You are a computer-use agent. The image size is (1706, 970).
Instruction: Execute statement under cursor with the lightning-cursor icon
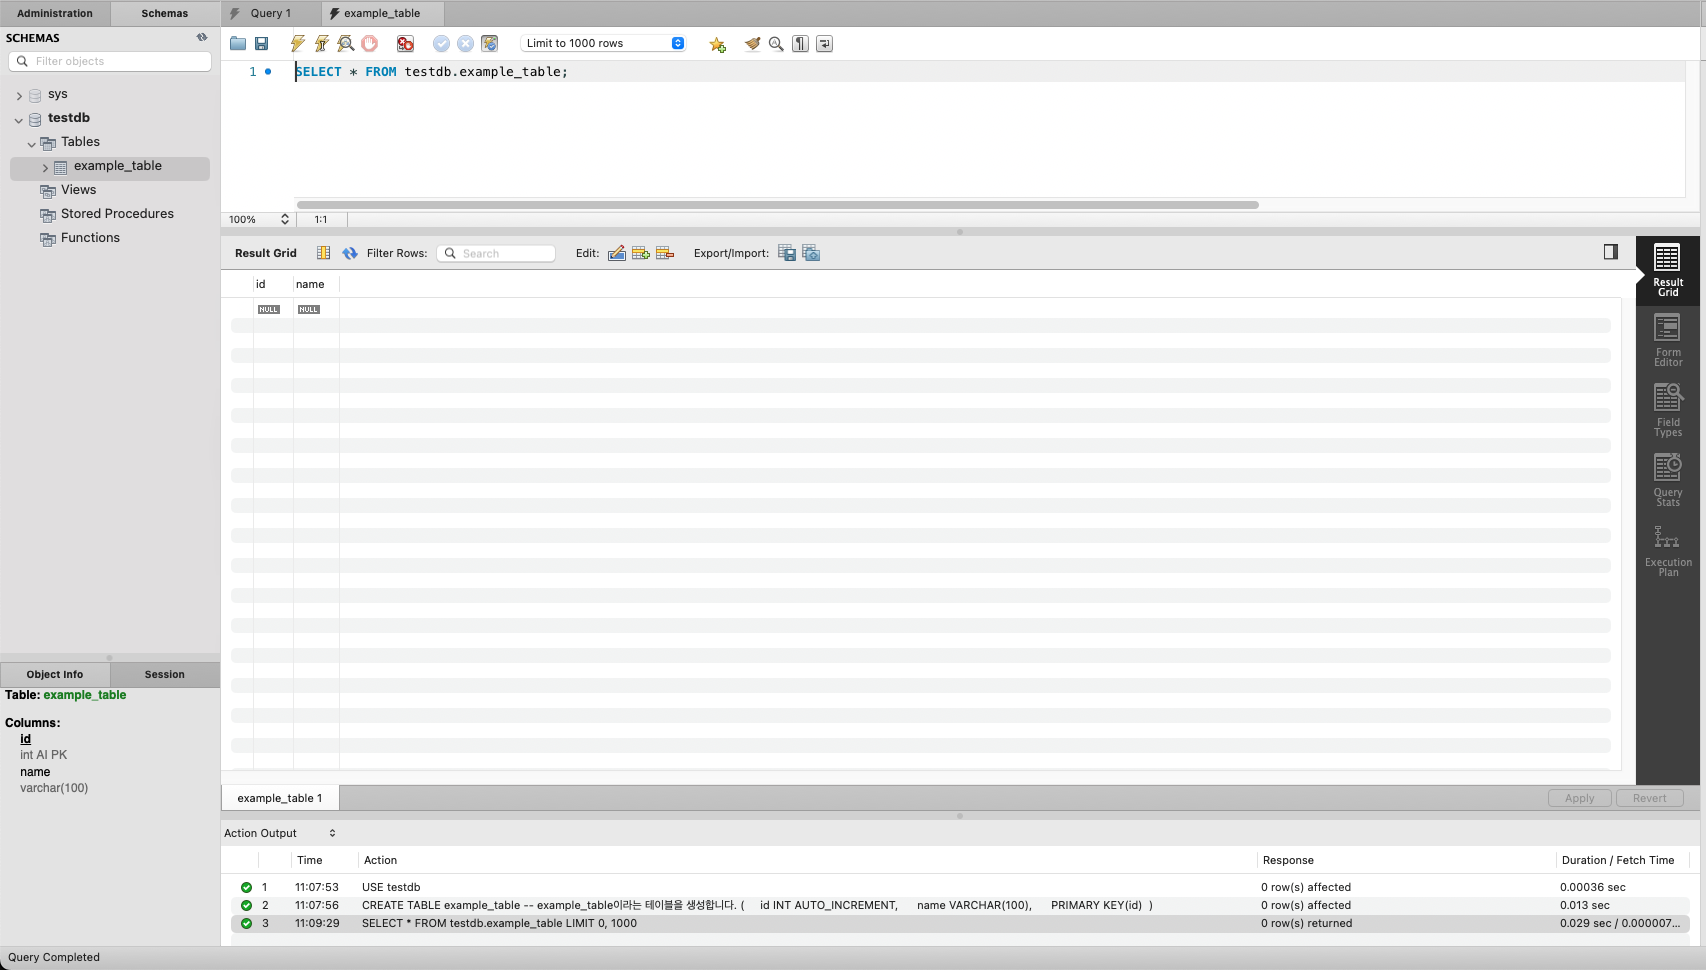[x=321, y=44]
